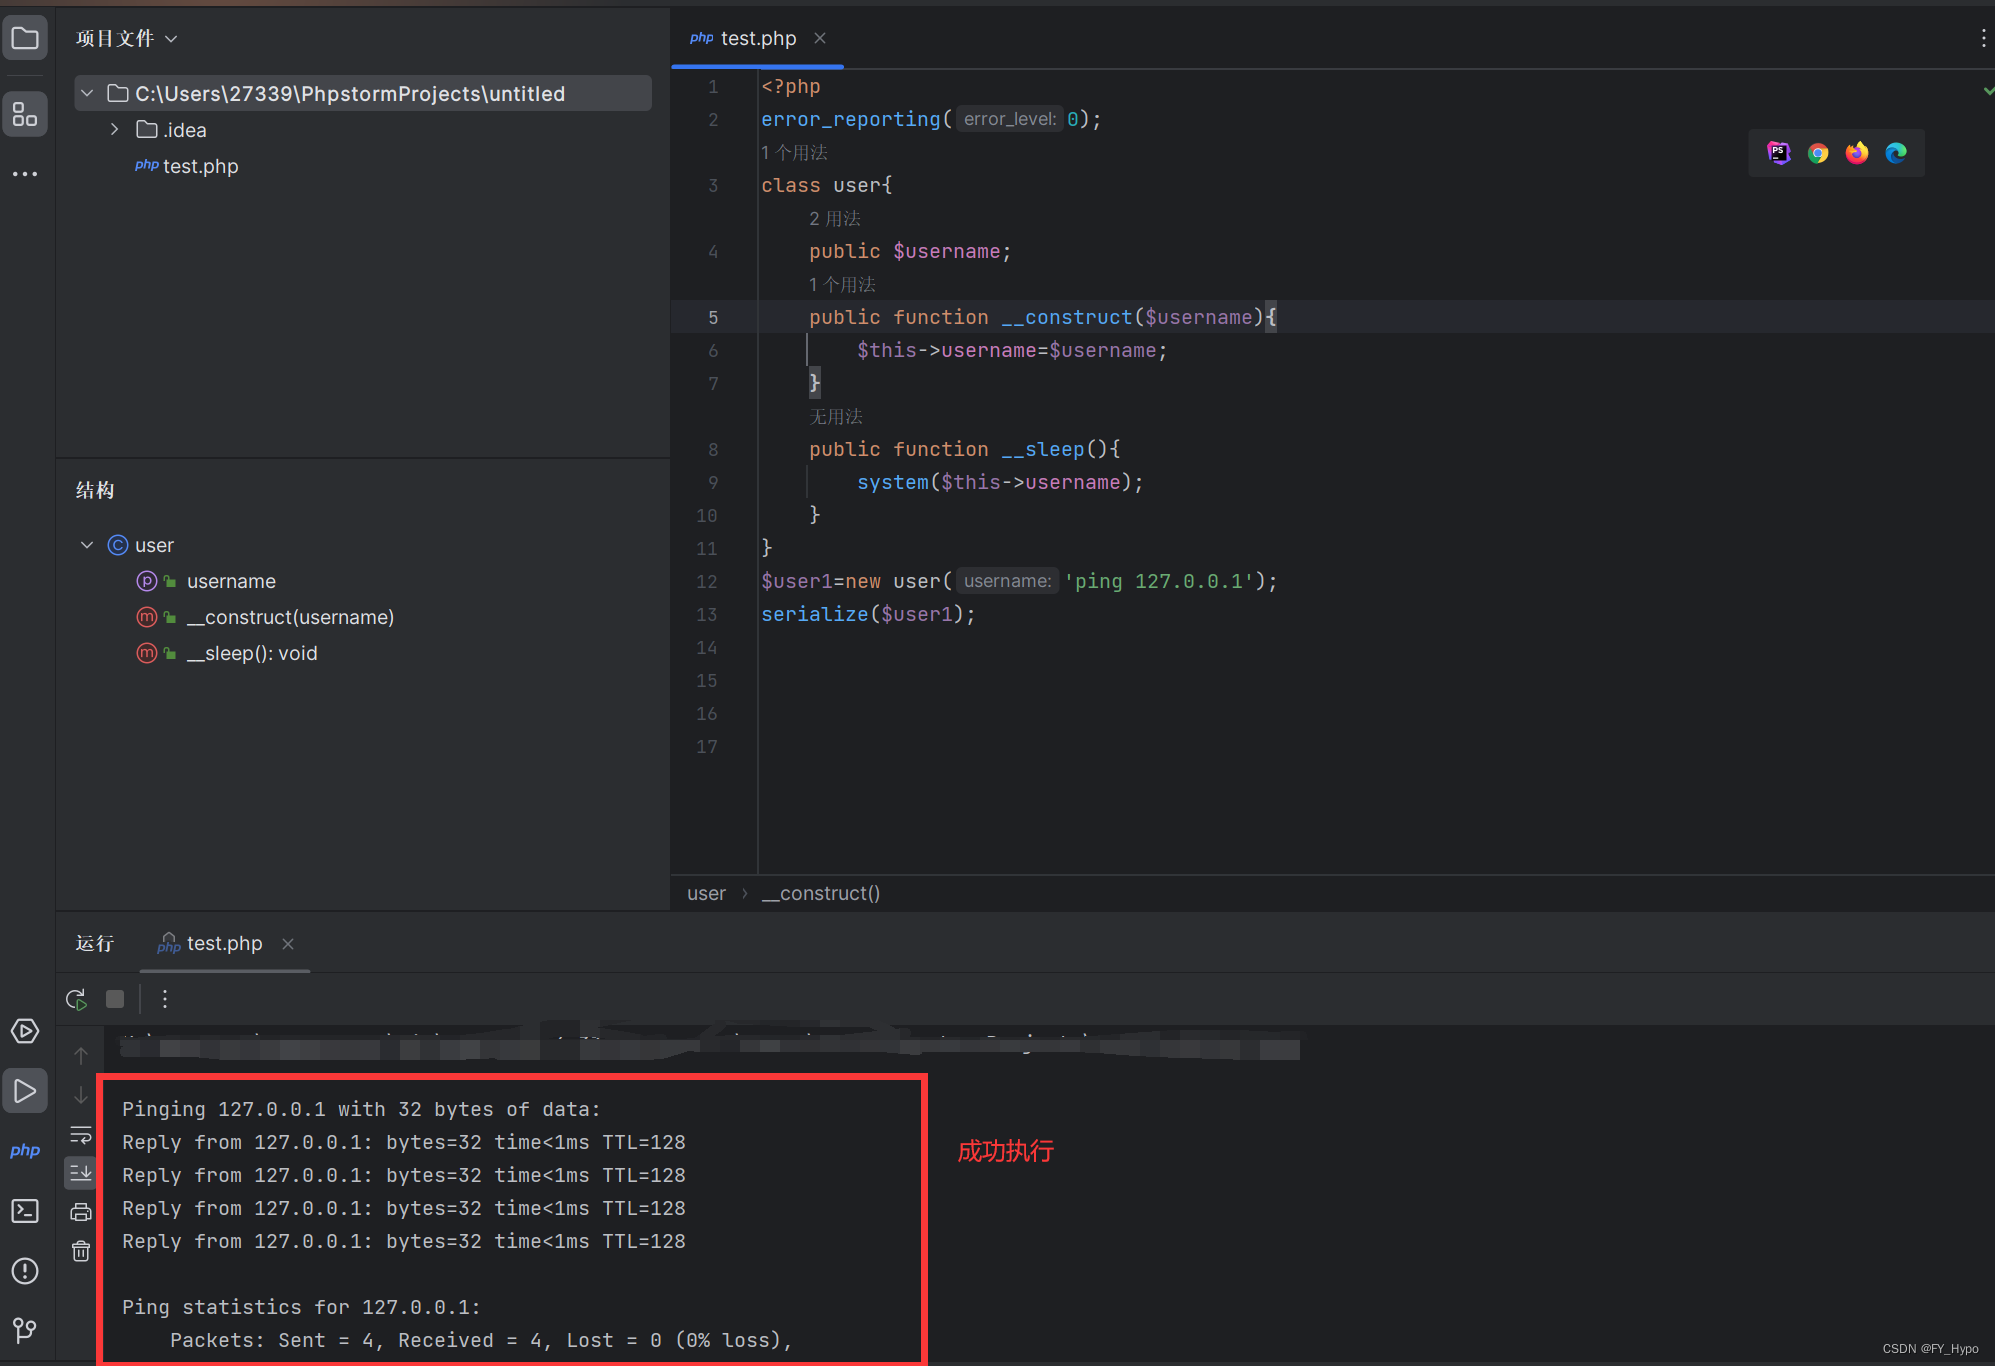This screenshot has height=1366, width=1995.
Task: Click the __construct() breadcrumb
Action: tap(820, 894)
